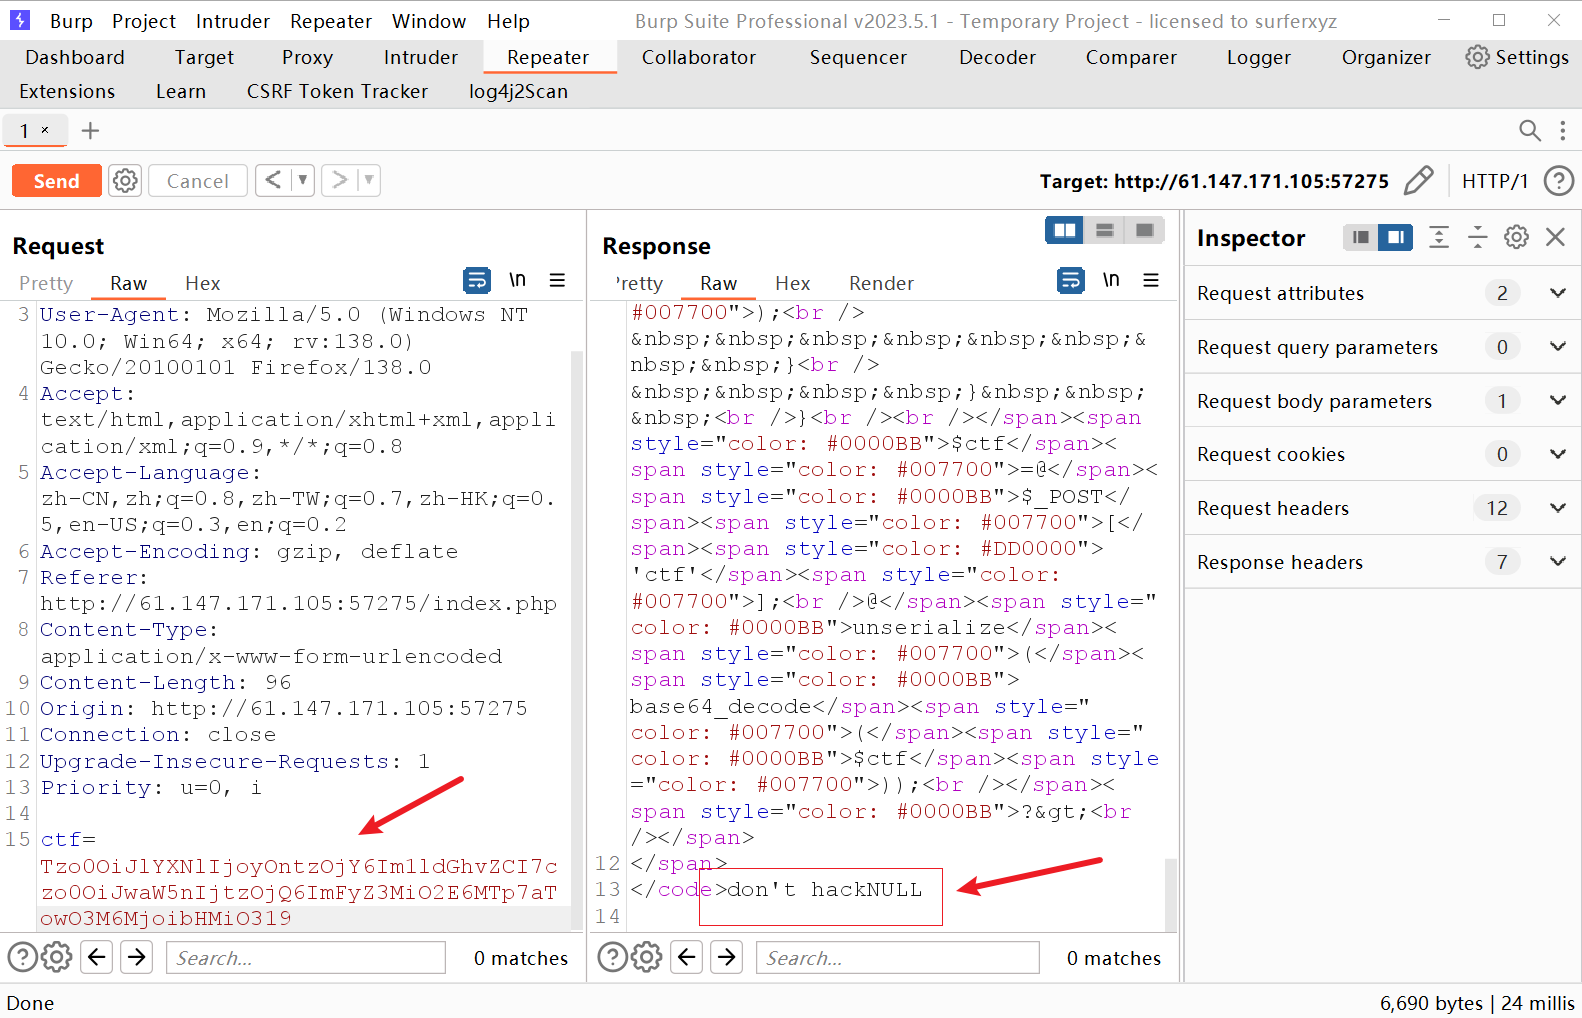Screen dimensions: 1582x1018
Task: Toggle non-printable characters in Response panel
Action: [1111, 280]
